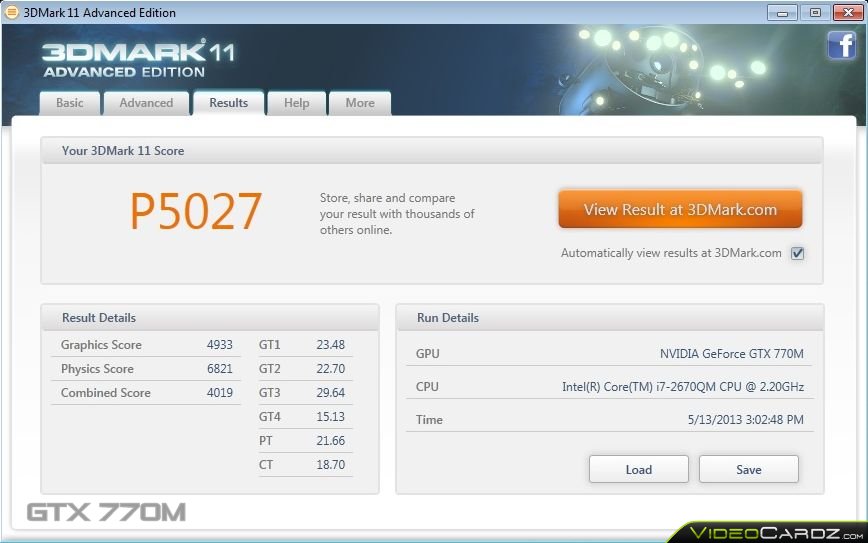Screen dimensions: 868x543
Task: Click the time 5/13/2013 3:02:48 PM
Action: point(745,420)
